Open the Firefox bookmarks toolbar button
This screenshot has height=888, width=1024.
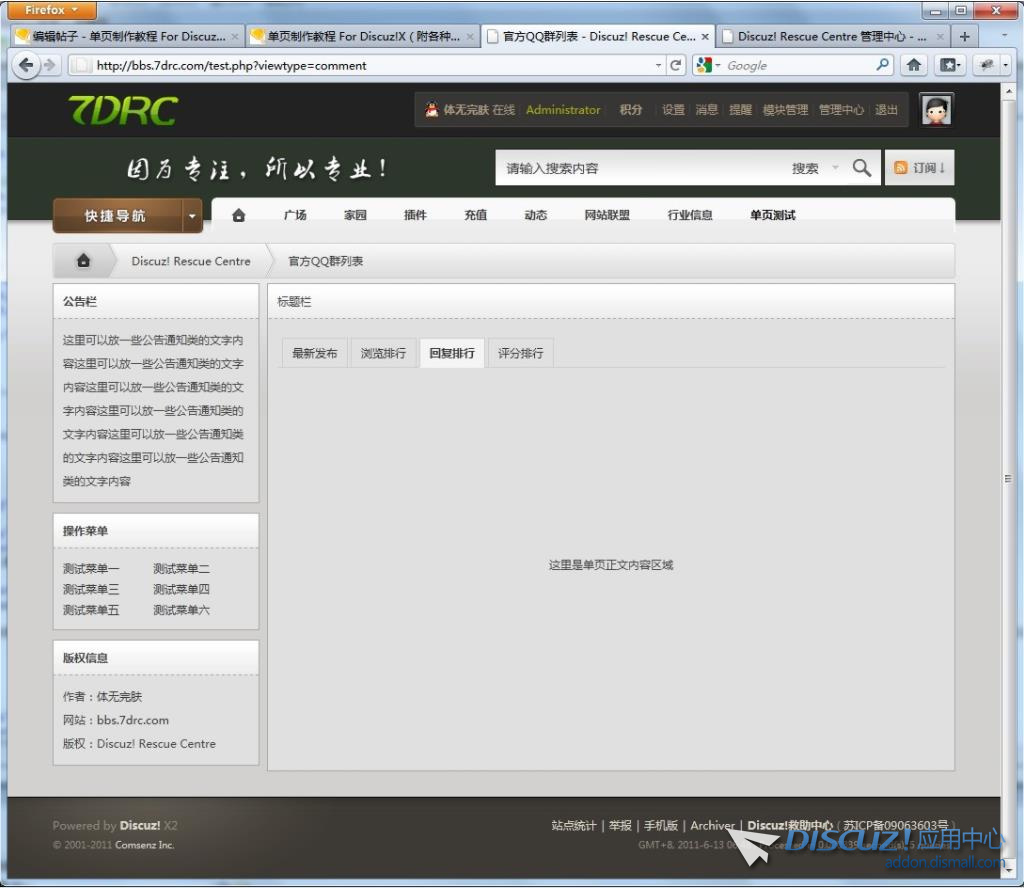[x=947, y=66]
